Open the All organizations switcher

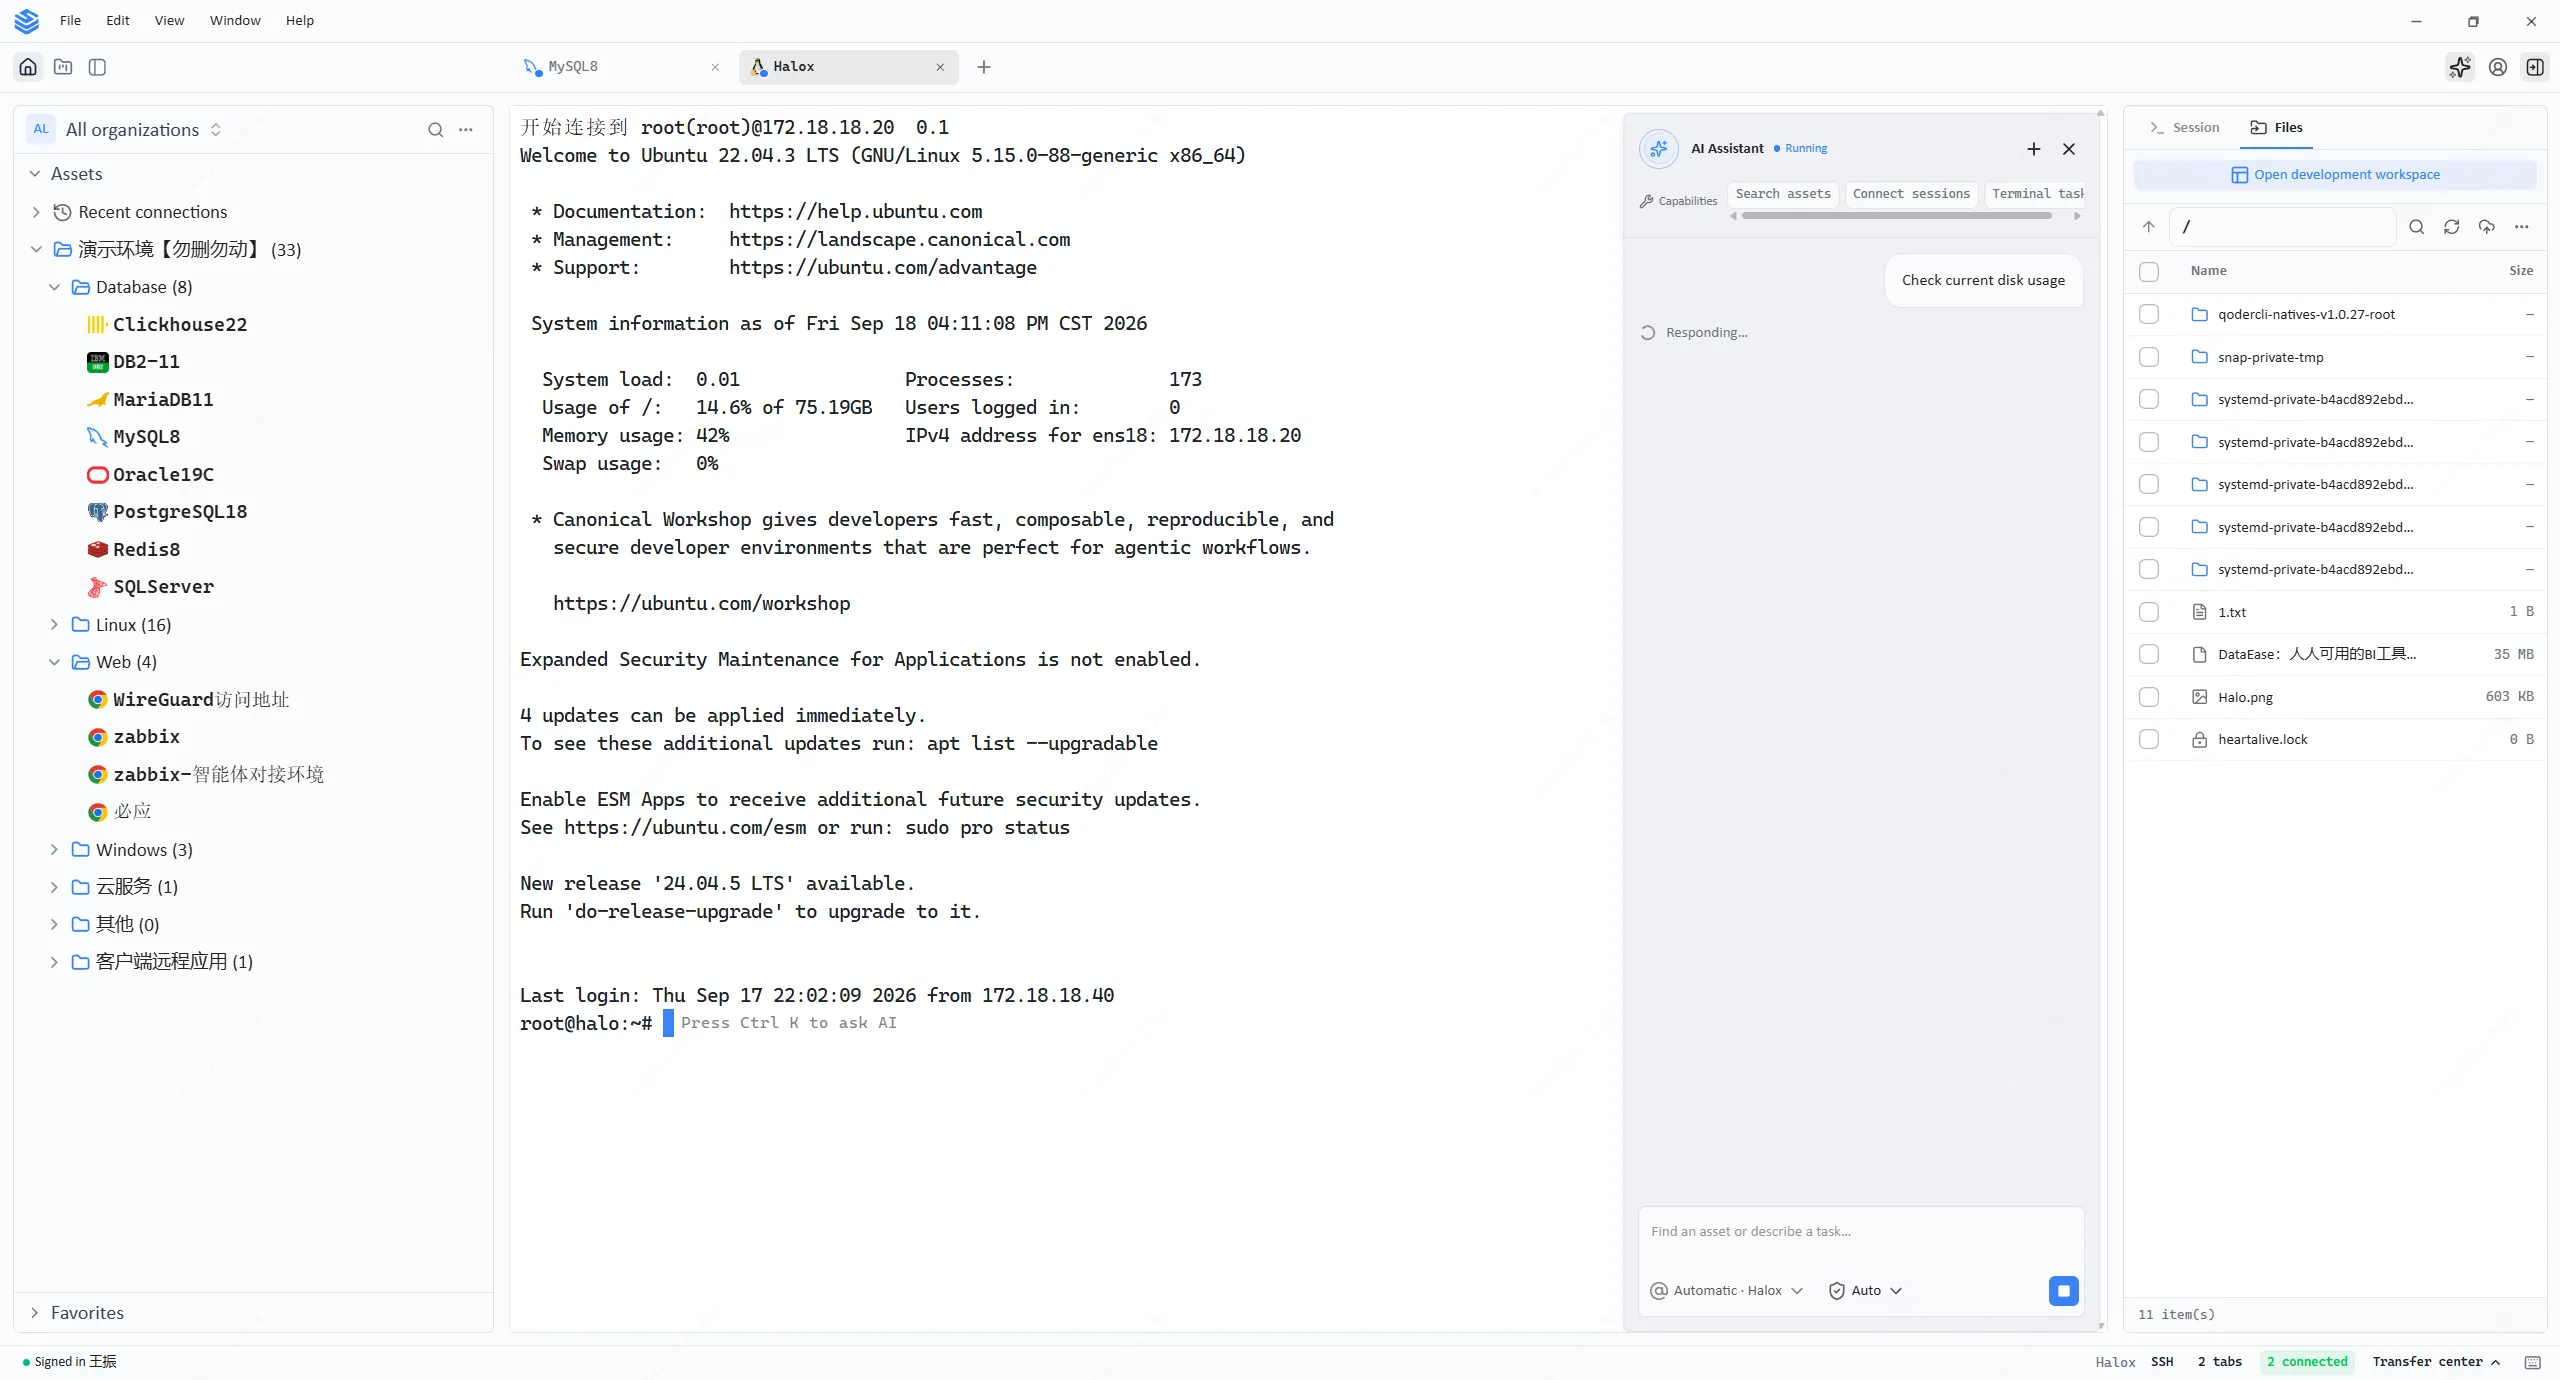(x=125, y=130)
